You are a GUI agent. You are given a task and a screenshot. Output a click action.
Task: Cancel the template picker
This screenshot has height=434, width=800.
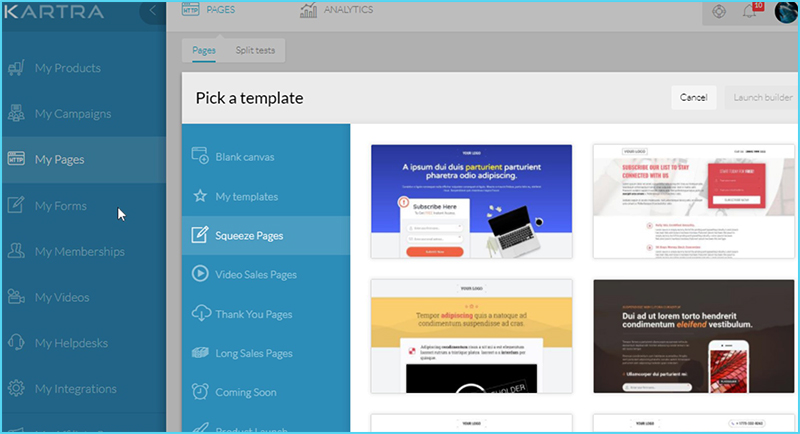(x=693, y=97)
